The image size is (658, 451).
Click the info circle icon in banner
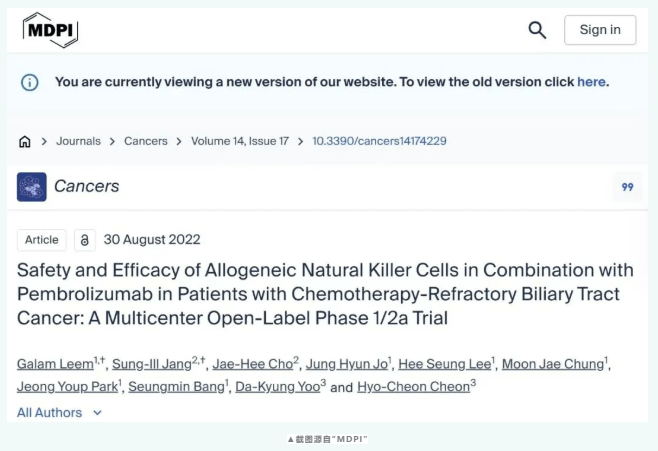click(29, 82)
